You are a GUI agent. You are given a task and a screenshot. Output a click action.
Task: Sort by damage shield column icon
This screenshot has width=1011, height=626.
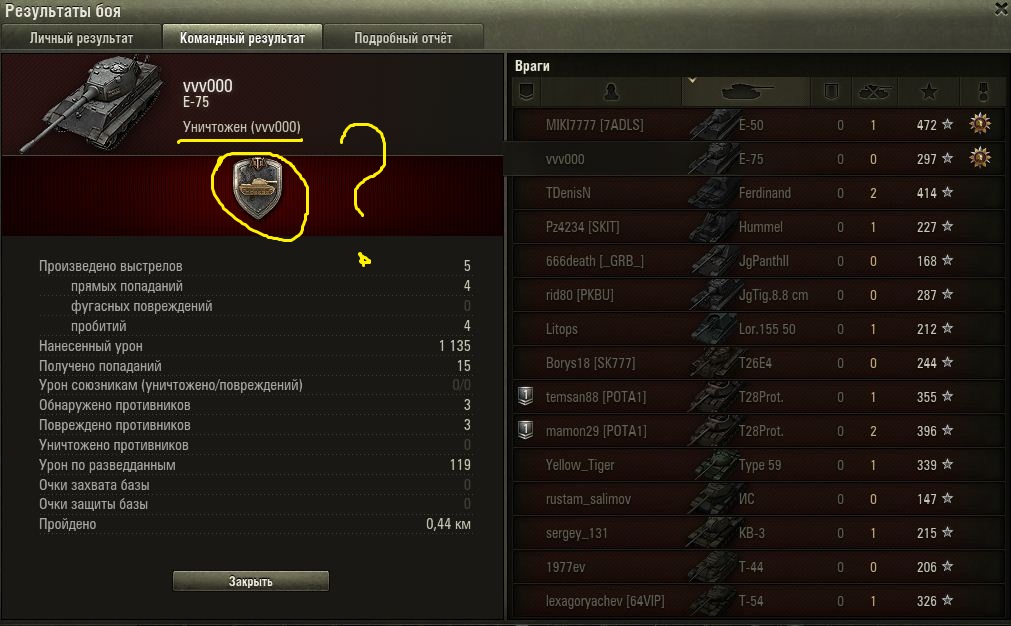(x=831, y=92)
